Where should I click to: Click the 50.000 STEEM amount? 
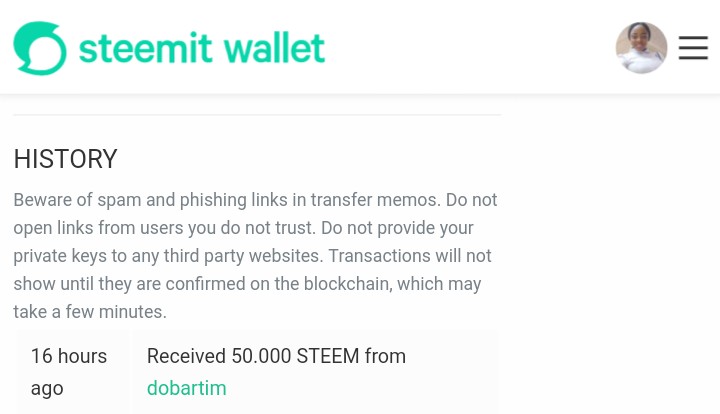pos(295,356)
